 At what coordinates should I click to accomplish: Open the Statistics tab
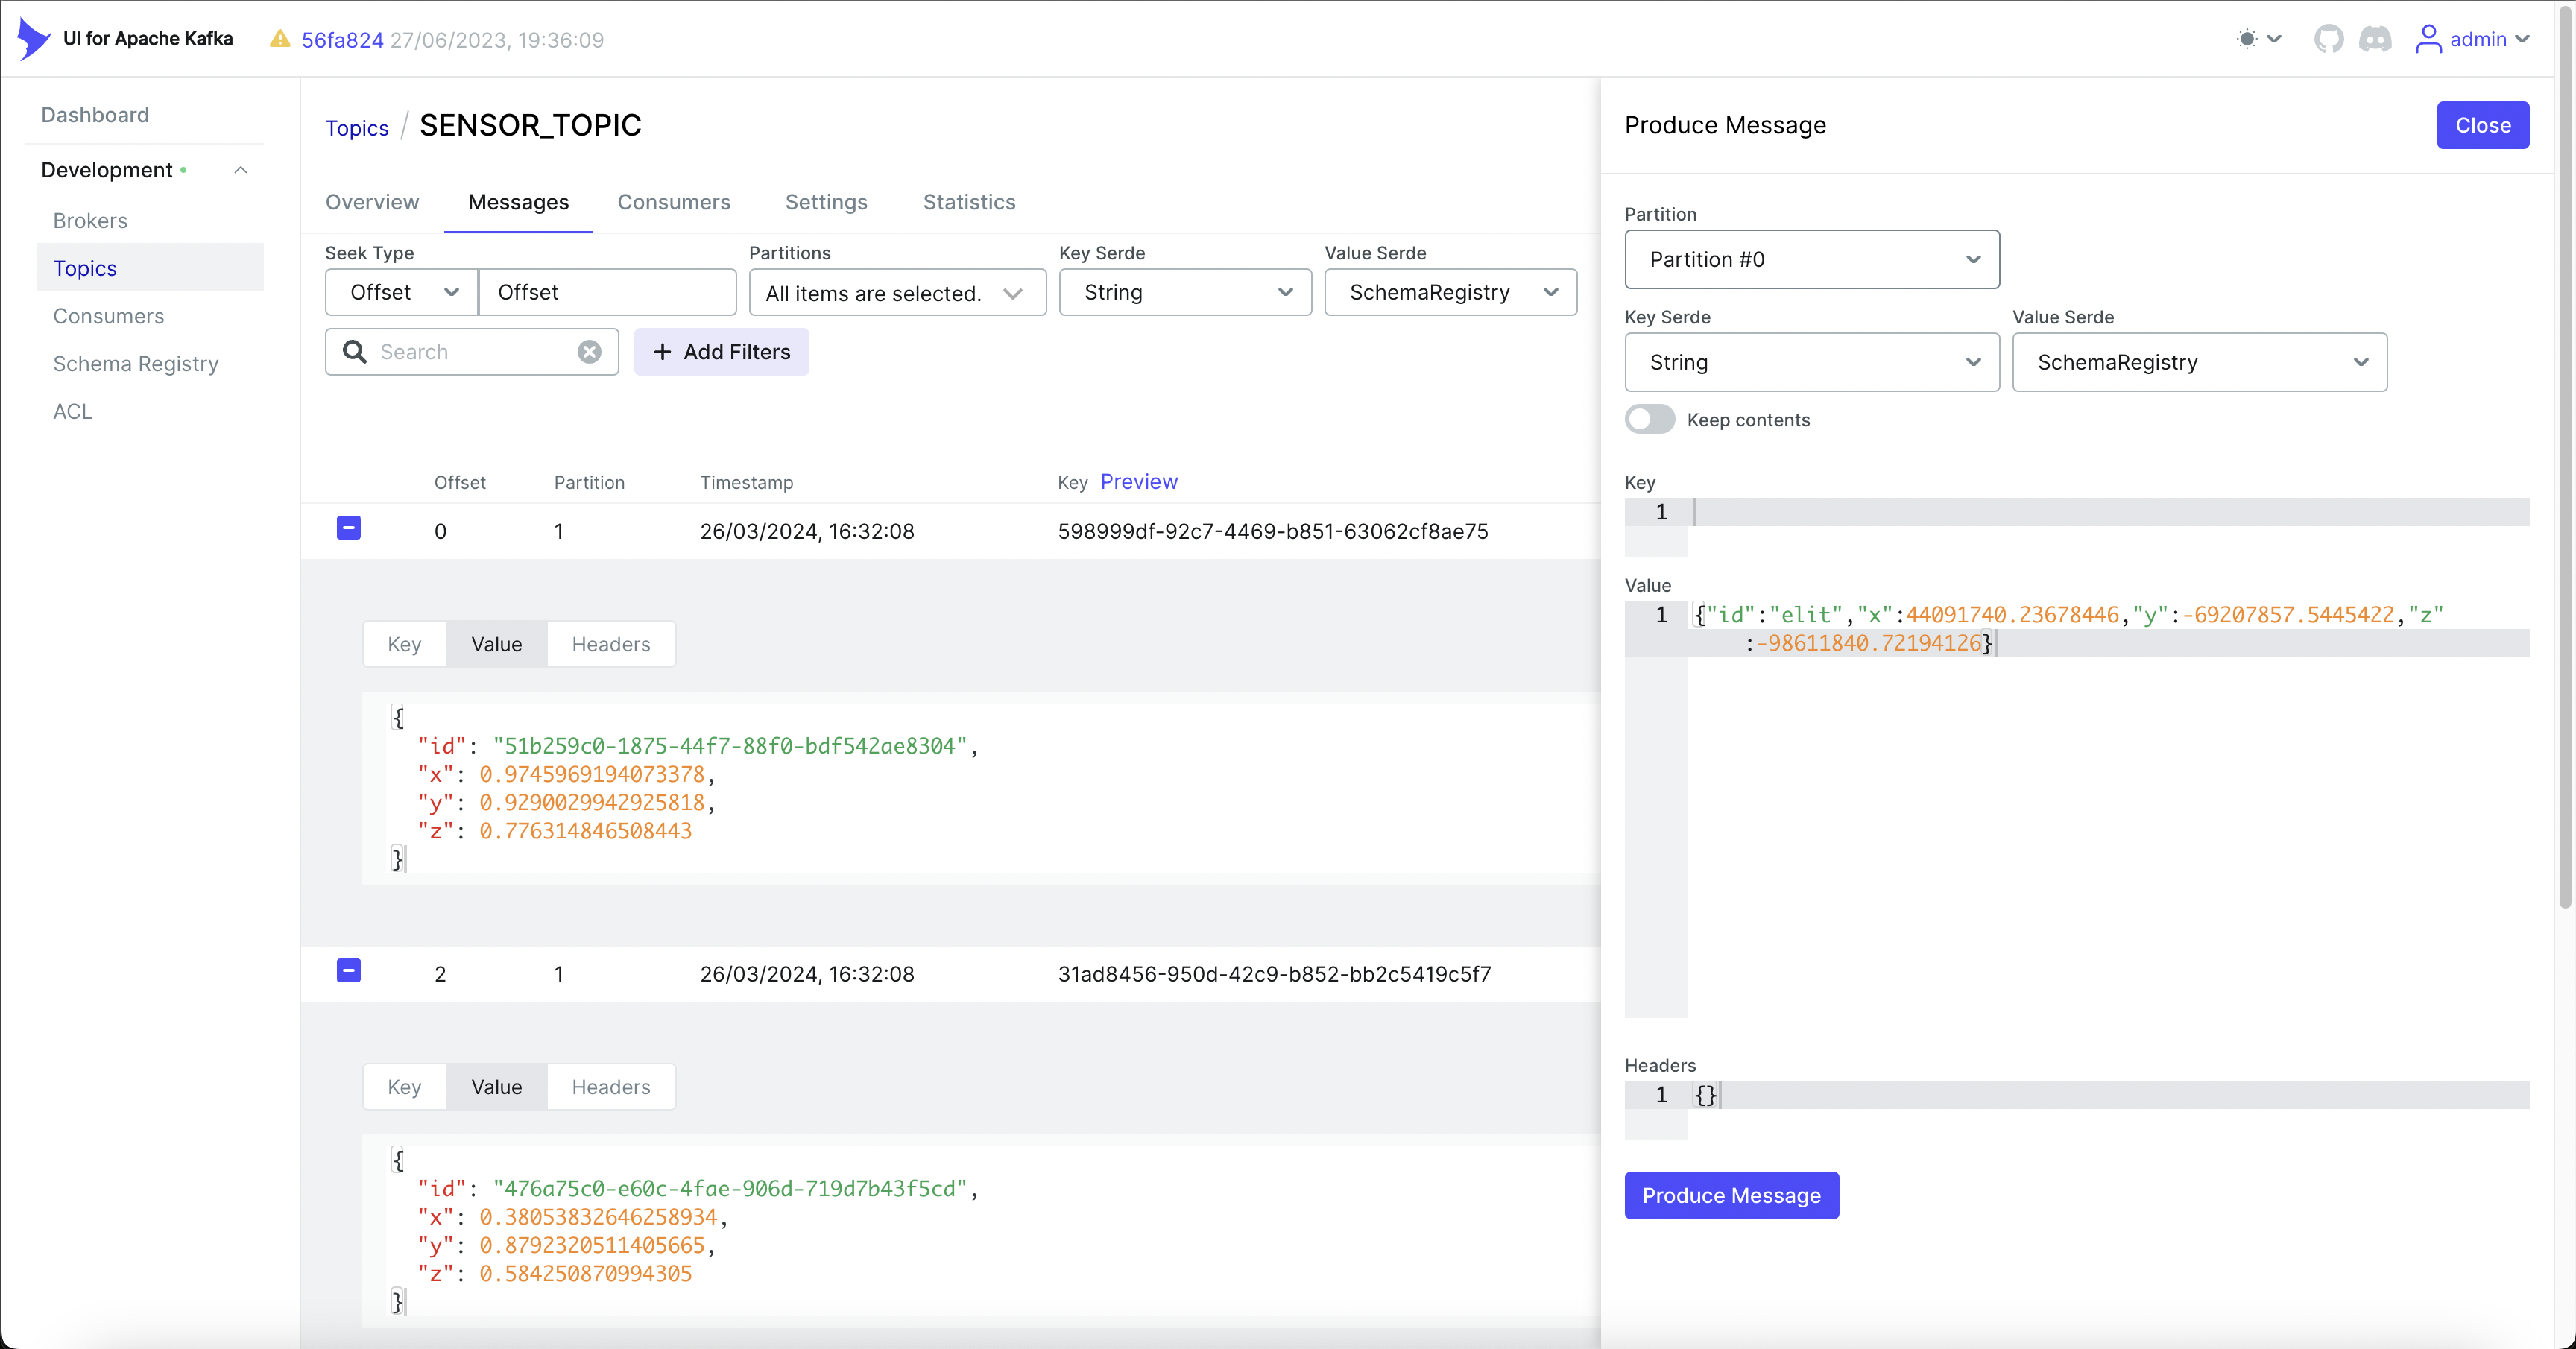coord(968,202)
